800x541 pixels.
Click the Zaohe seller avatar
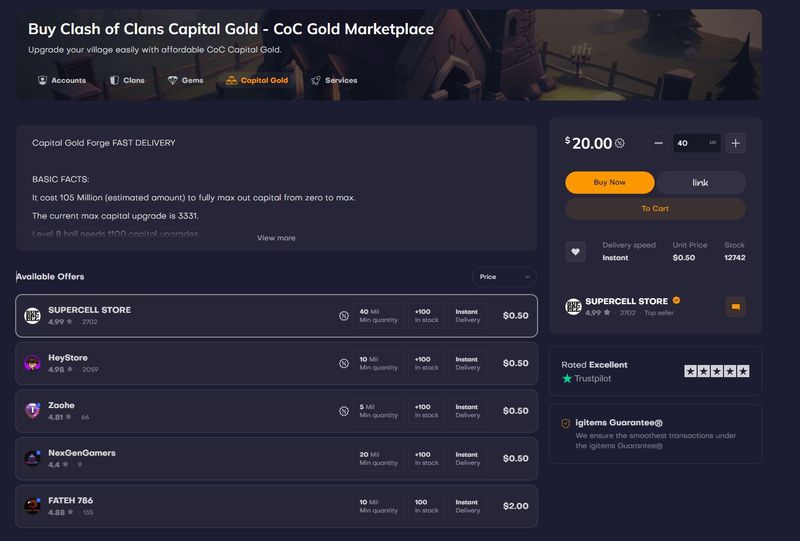tap(33, 411)
